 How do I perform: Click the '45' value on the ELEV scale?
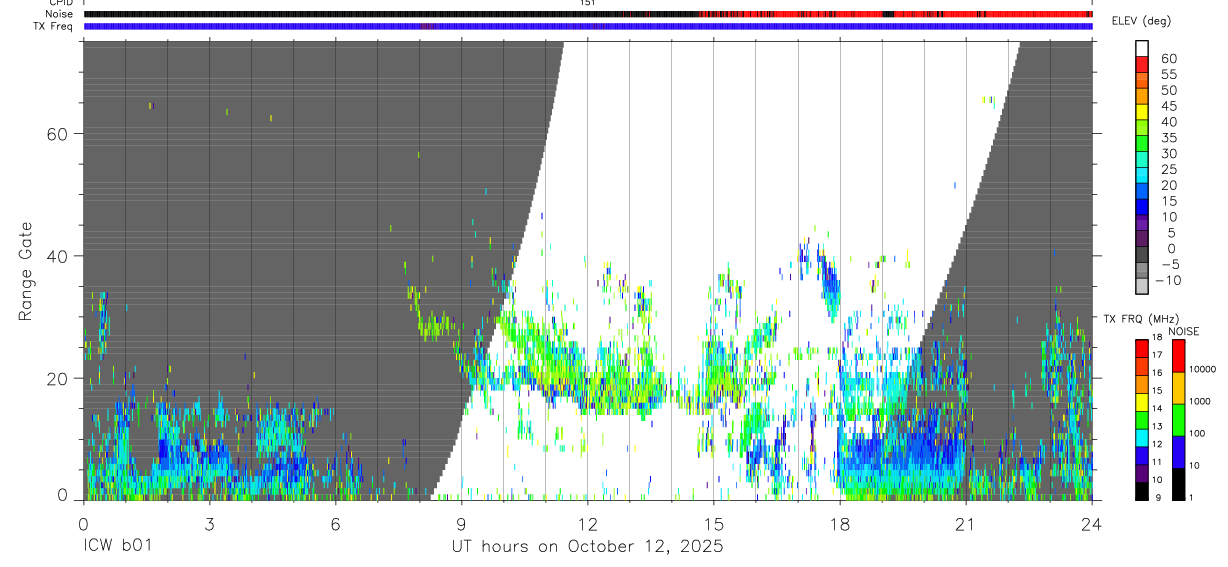tap(1168, 105)
